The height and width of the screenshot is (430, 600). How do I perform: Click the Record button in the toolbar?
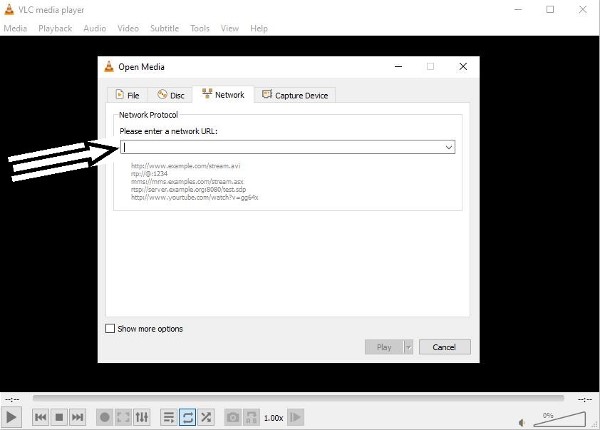coord(104,417)
